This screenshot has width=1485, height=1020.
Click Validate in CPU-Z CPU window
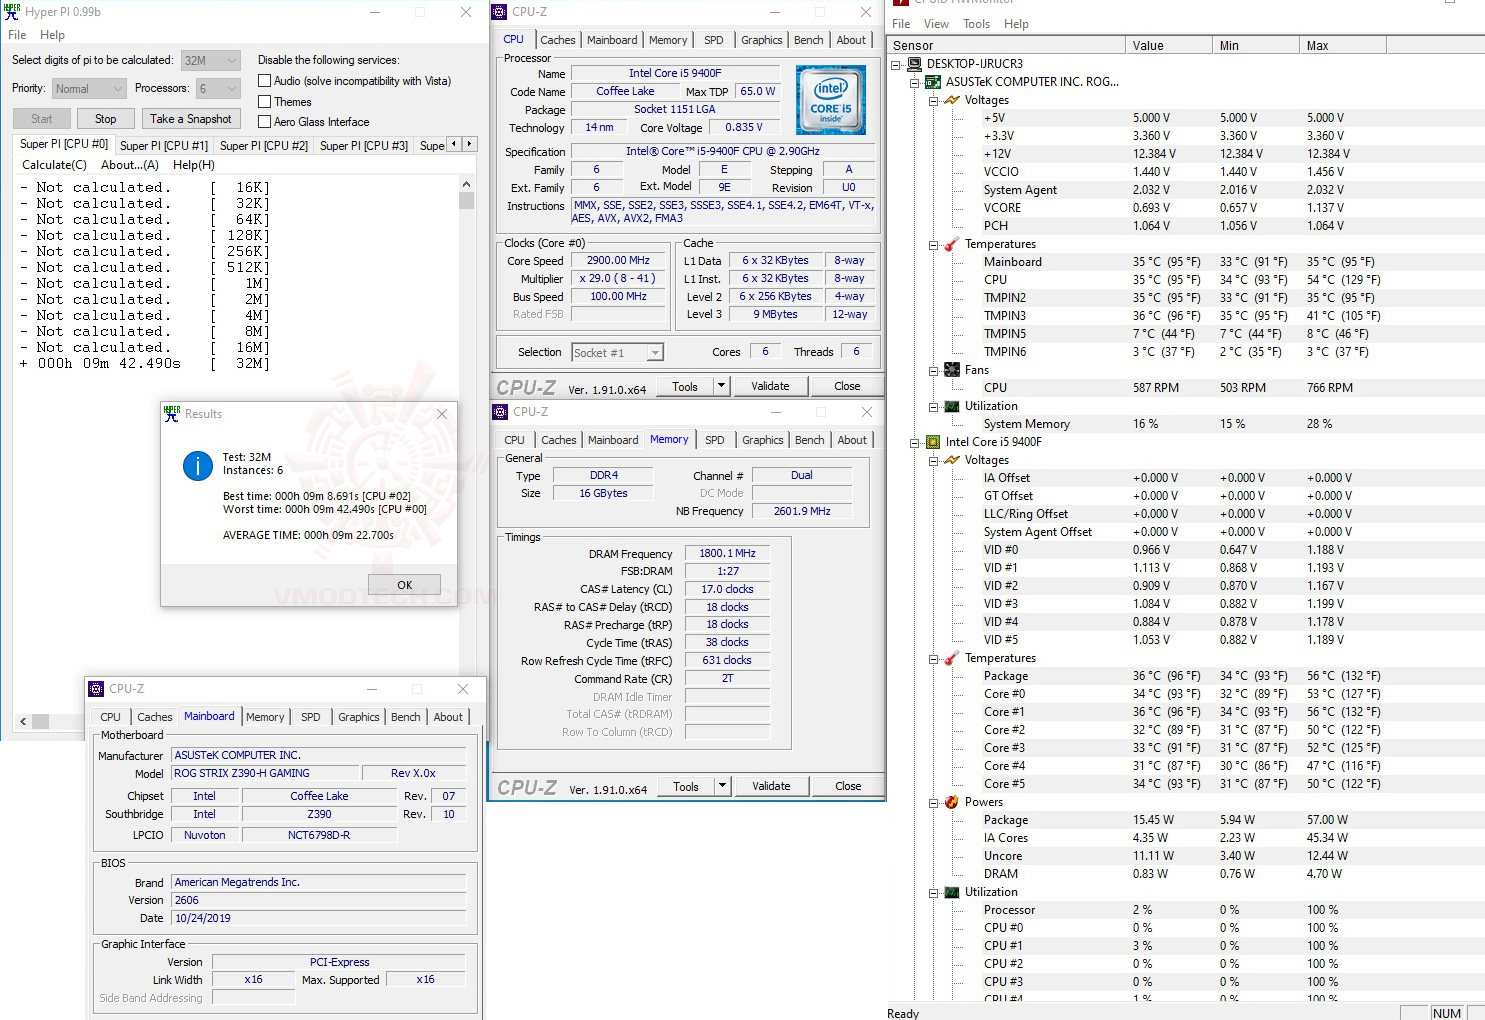pos(770,386)
